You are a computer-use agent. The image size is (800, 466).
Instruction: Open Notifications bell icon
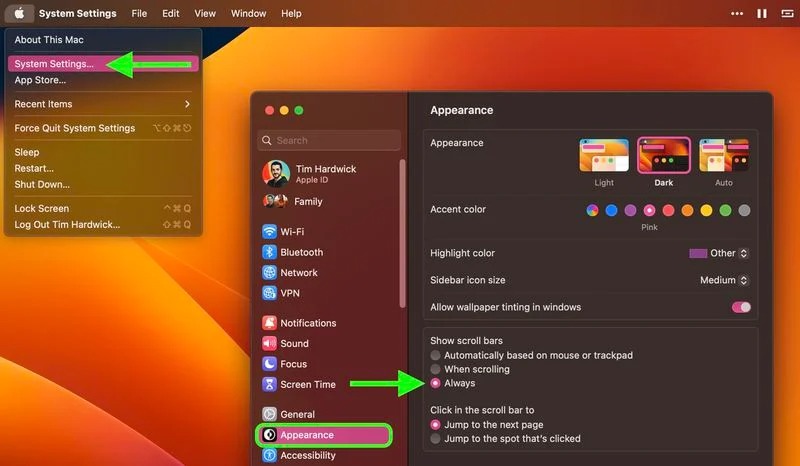pos(269,323)
